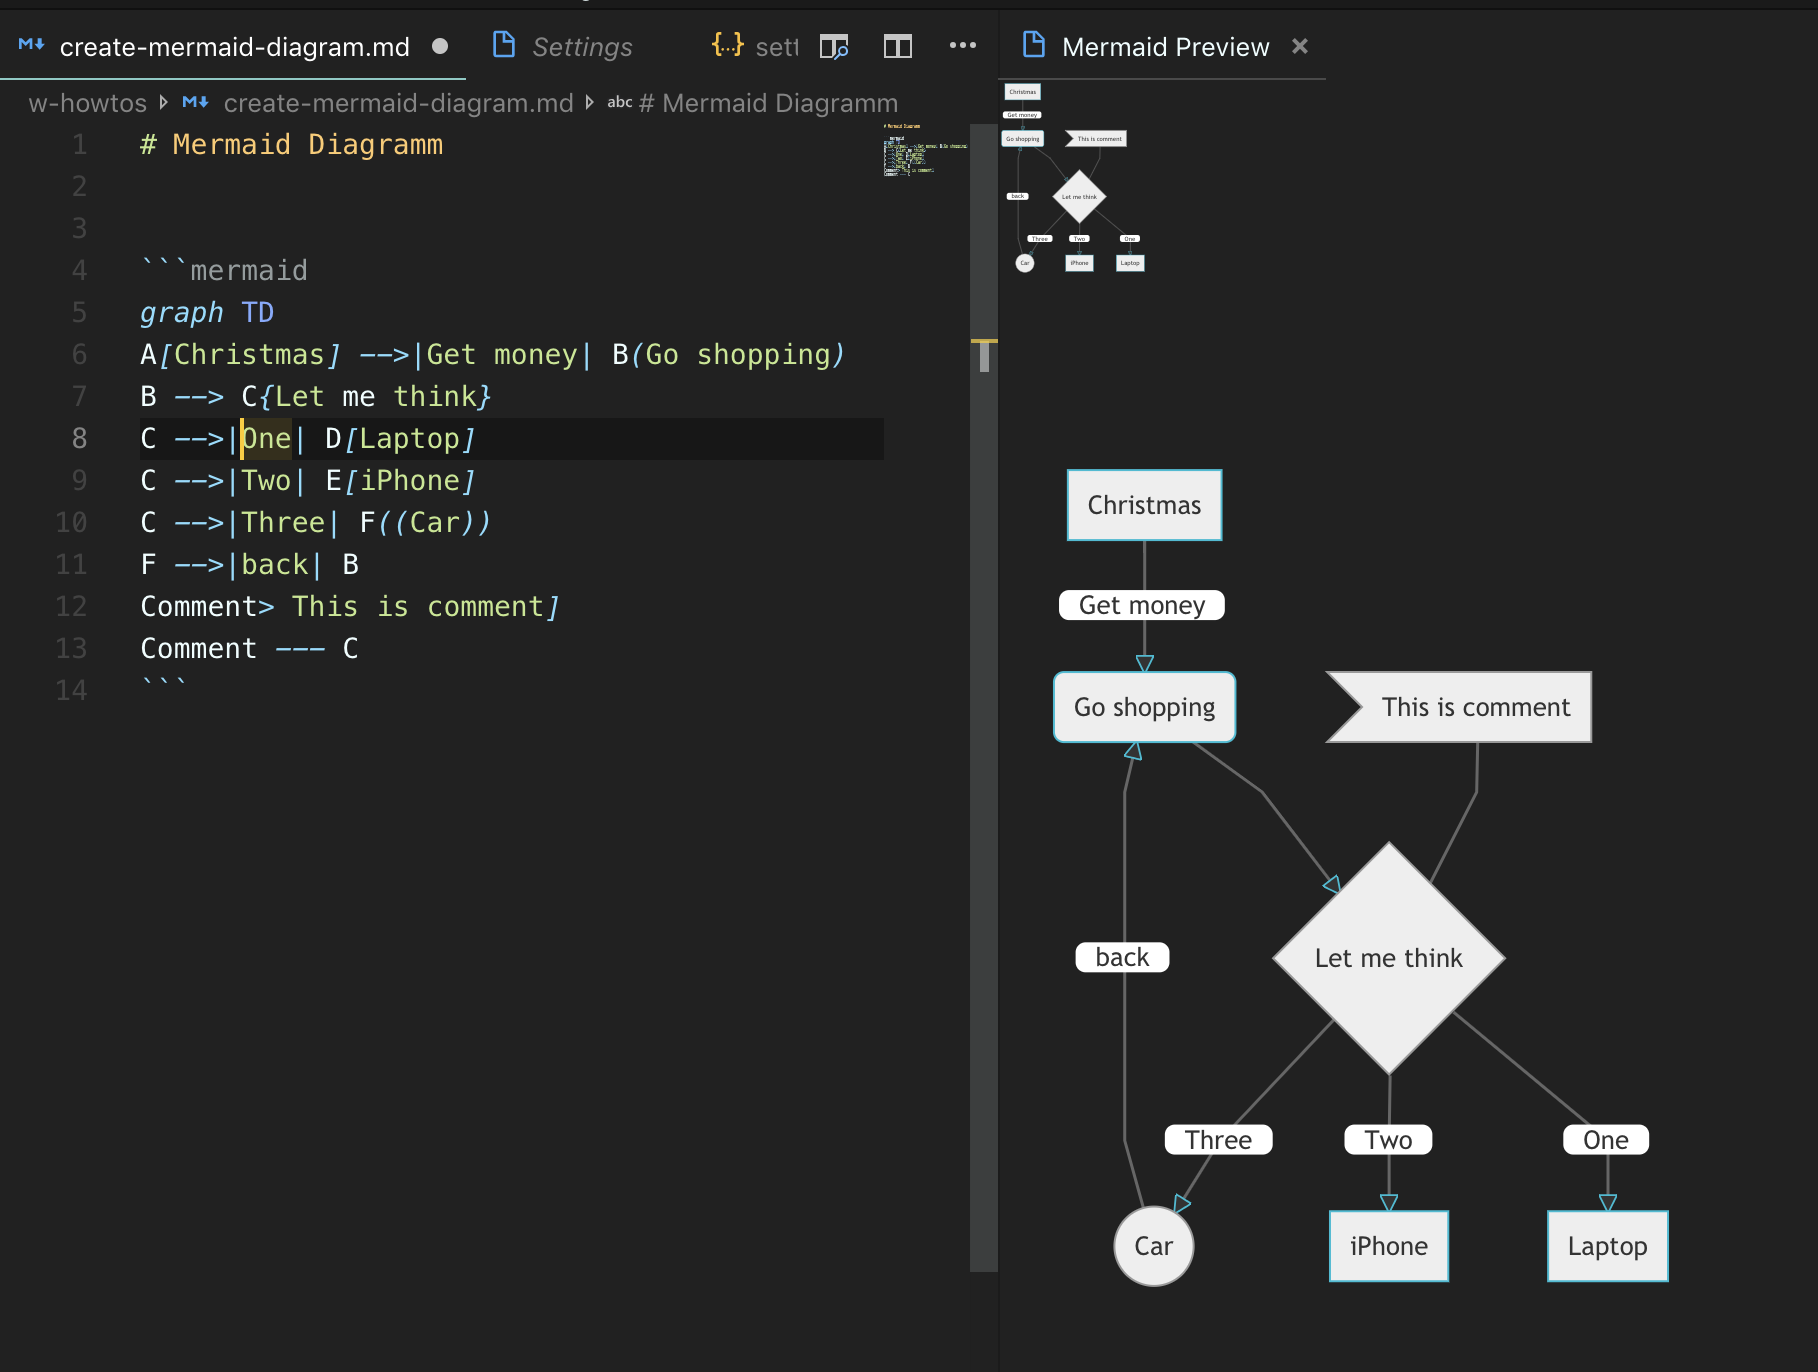Click the 'Get money' edge label
The width and height of the screenshot is (1818, 1372).
[1141, 605]
